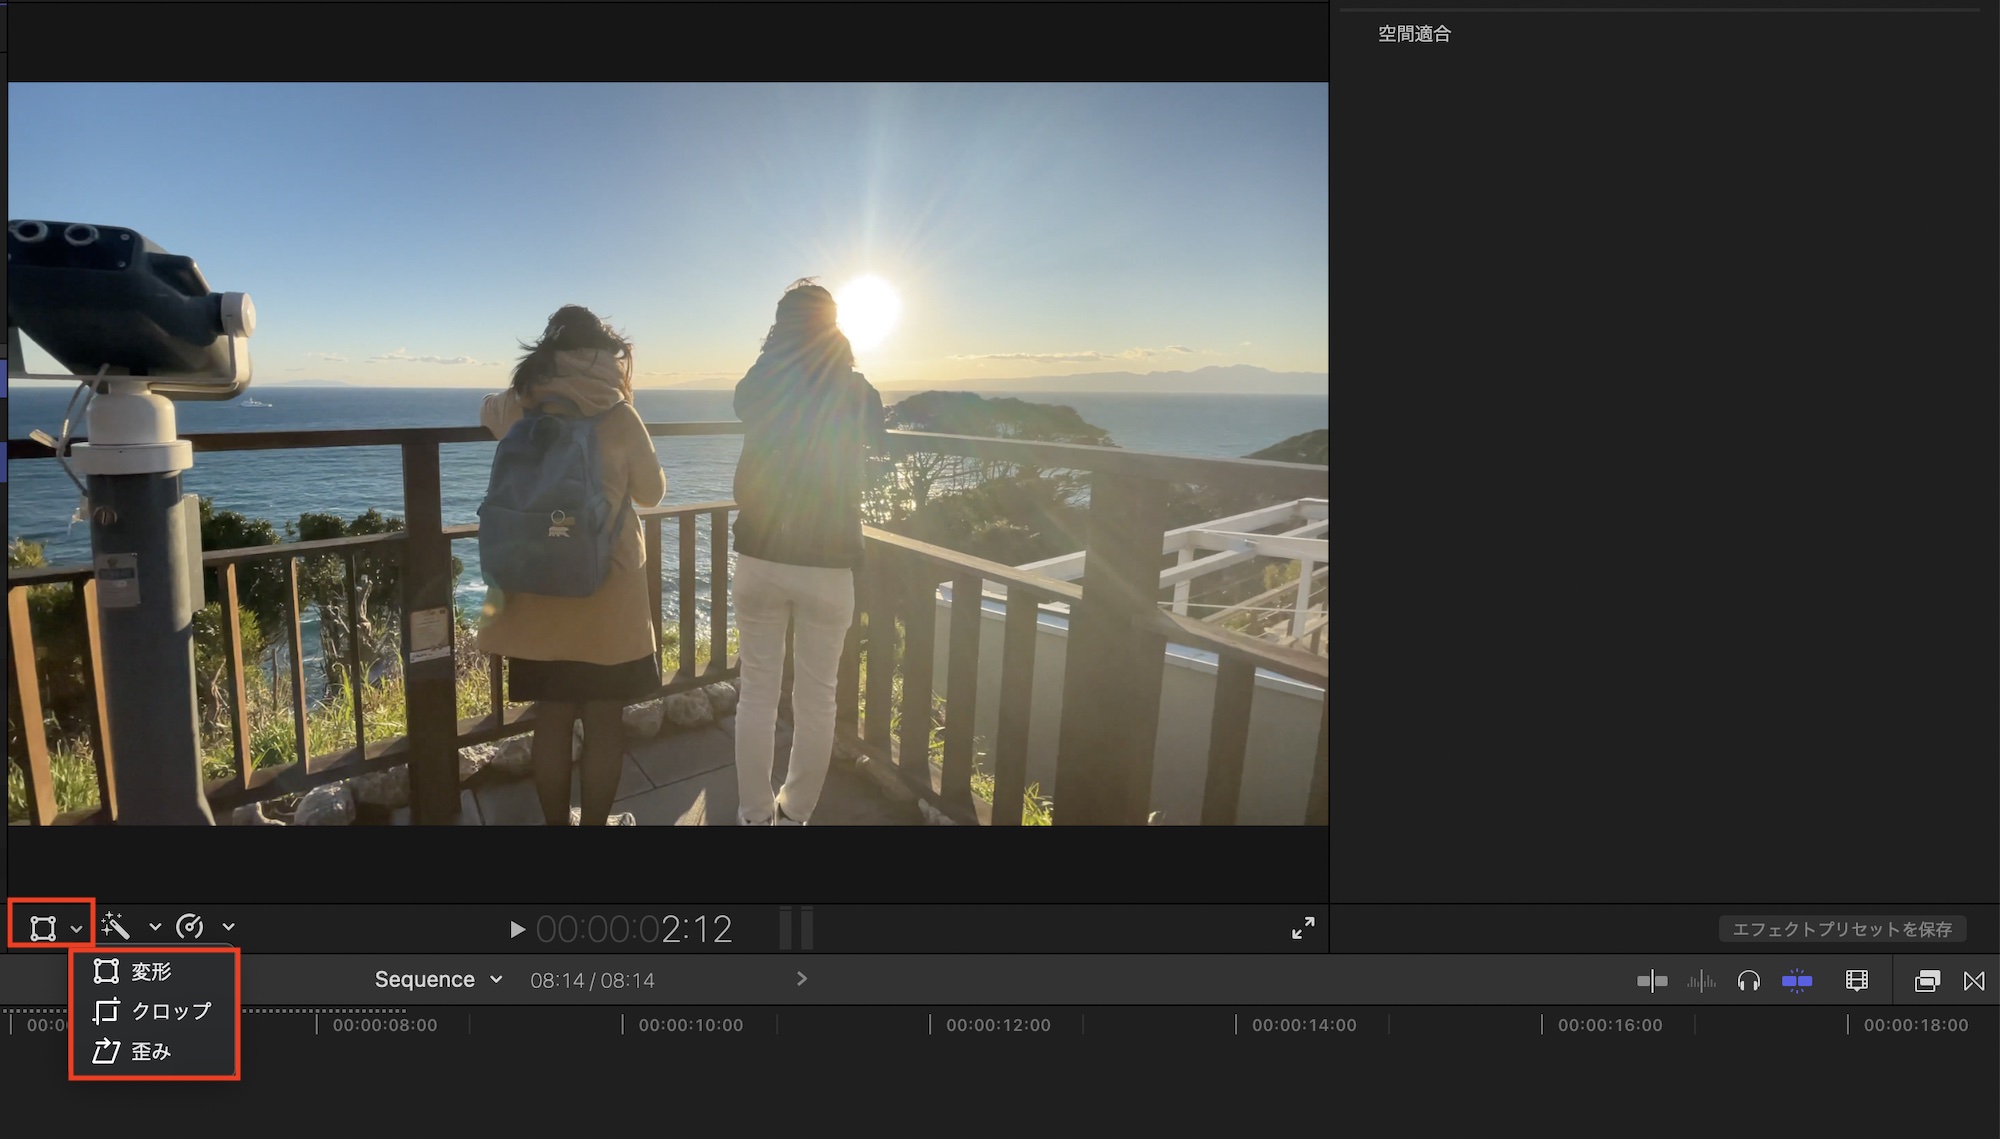Click the Transform tool icon
Viewport: 2000px width, 1139px height.
point(42,928)
